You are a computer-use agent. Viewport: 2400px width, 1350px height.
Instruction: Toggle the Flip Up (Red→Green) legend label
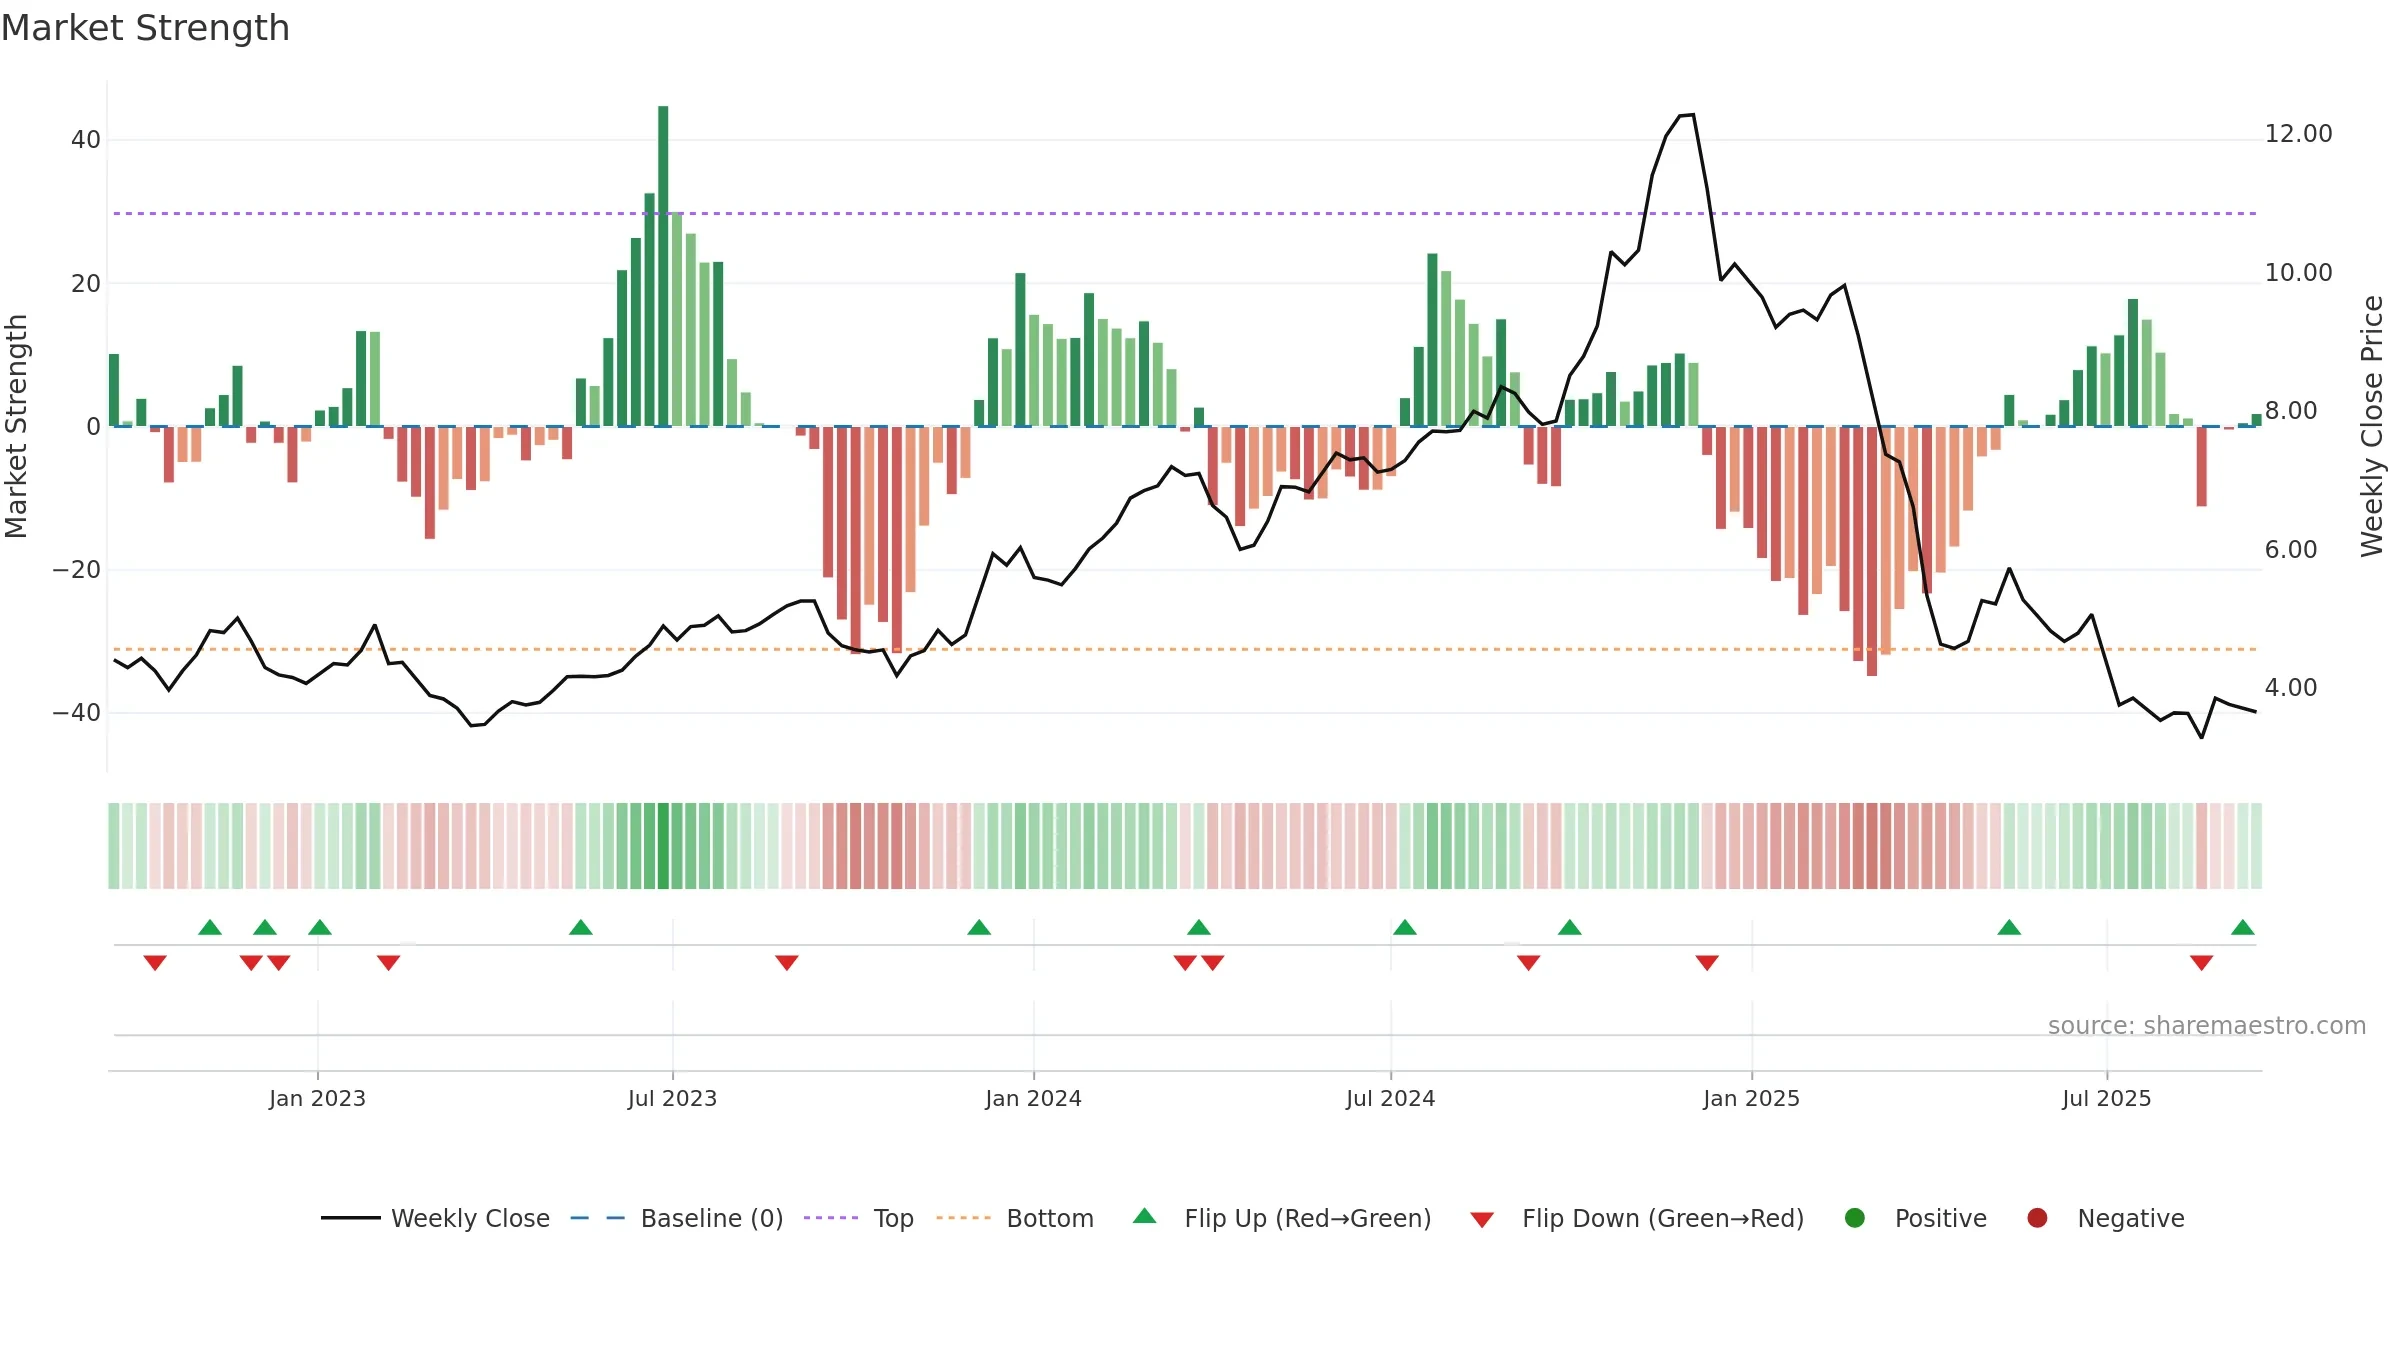click(1308, 1218)
